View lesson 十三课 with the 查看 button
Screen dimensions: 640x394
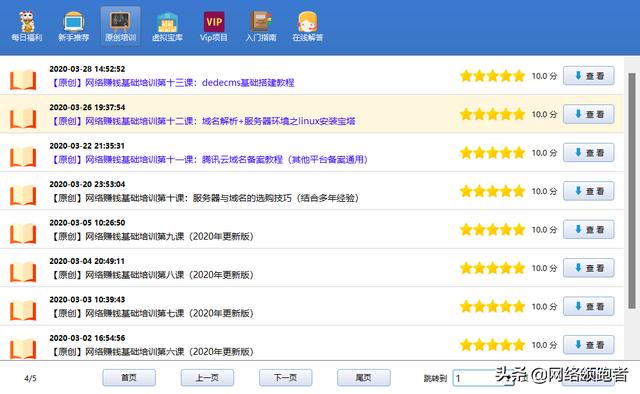(589, 76)
